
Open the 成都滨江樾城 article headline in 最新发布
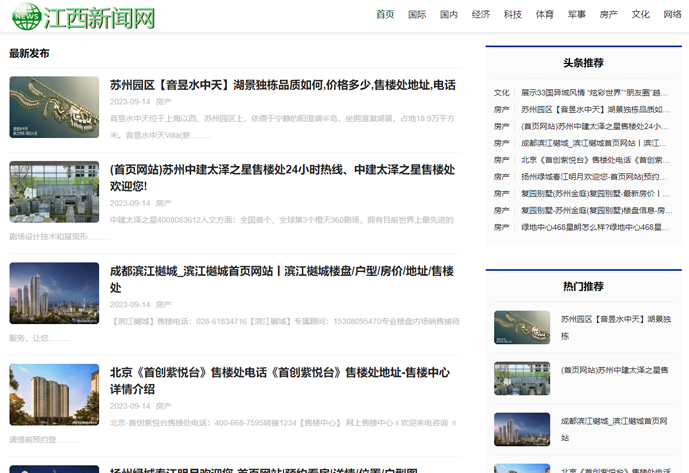click(x=282, y=278)
